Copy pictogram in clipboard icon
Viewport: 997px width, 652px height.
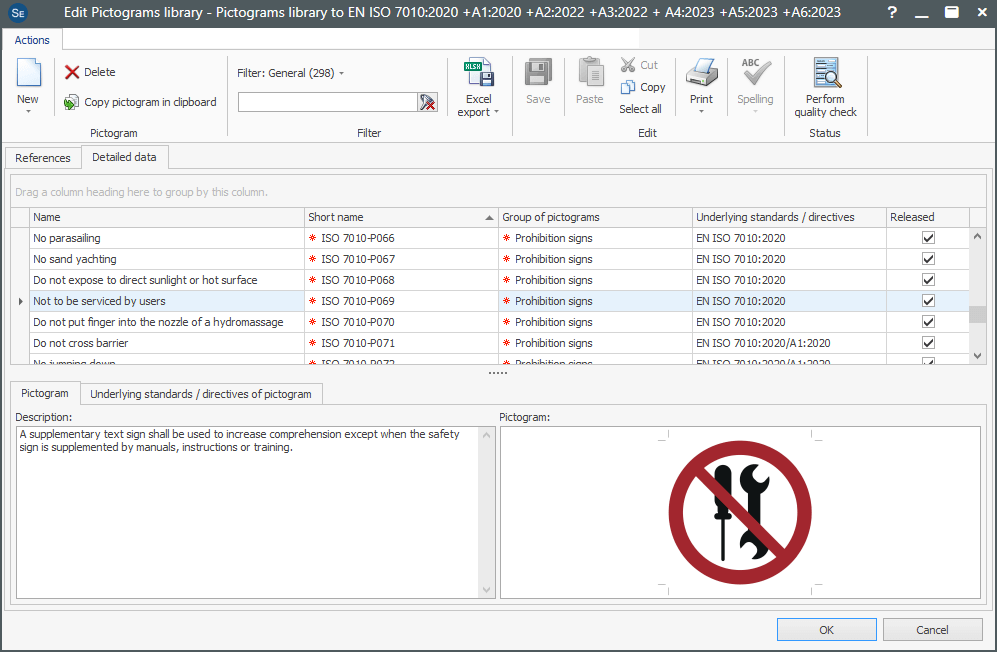(72, 102)
